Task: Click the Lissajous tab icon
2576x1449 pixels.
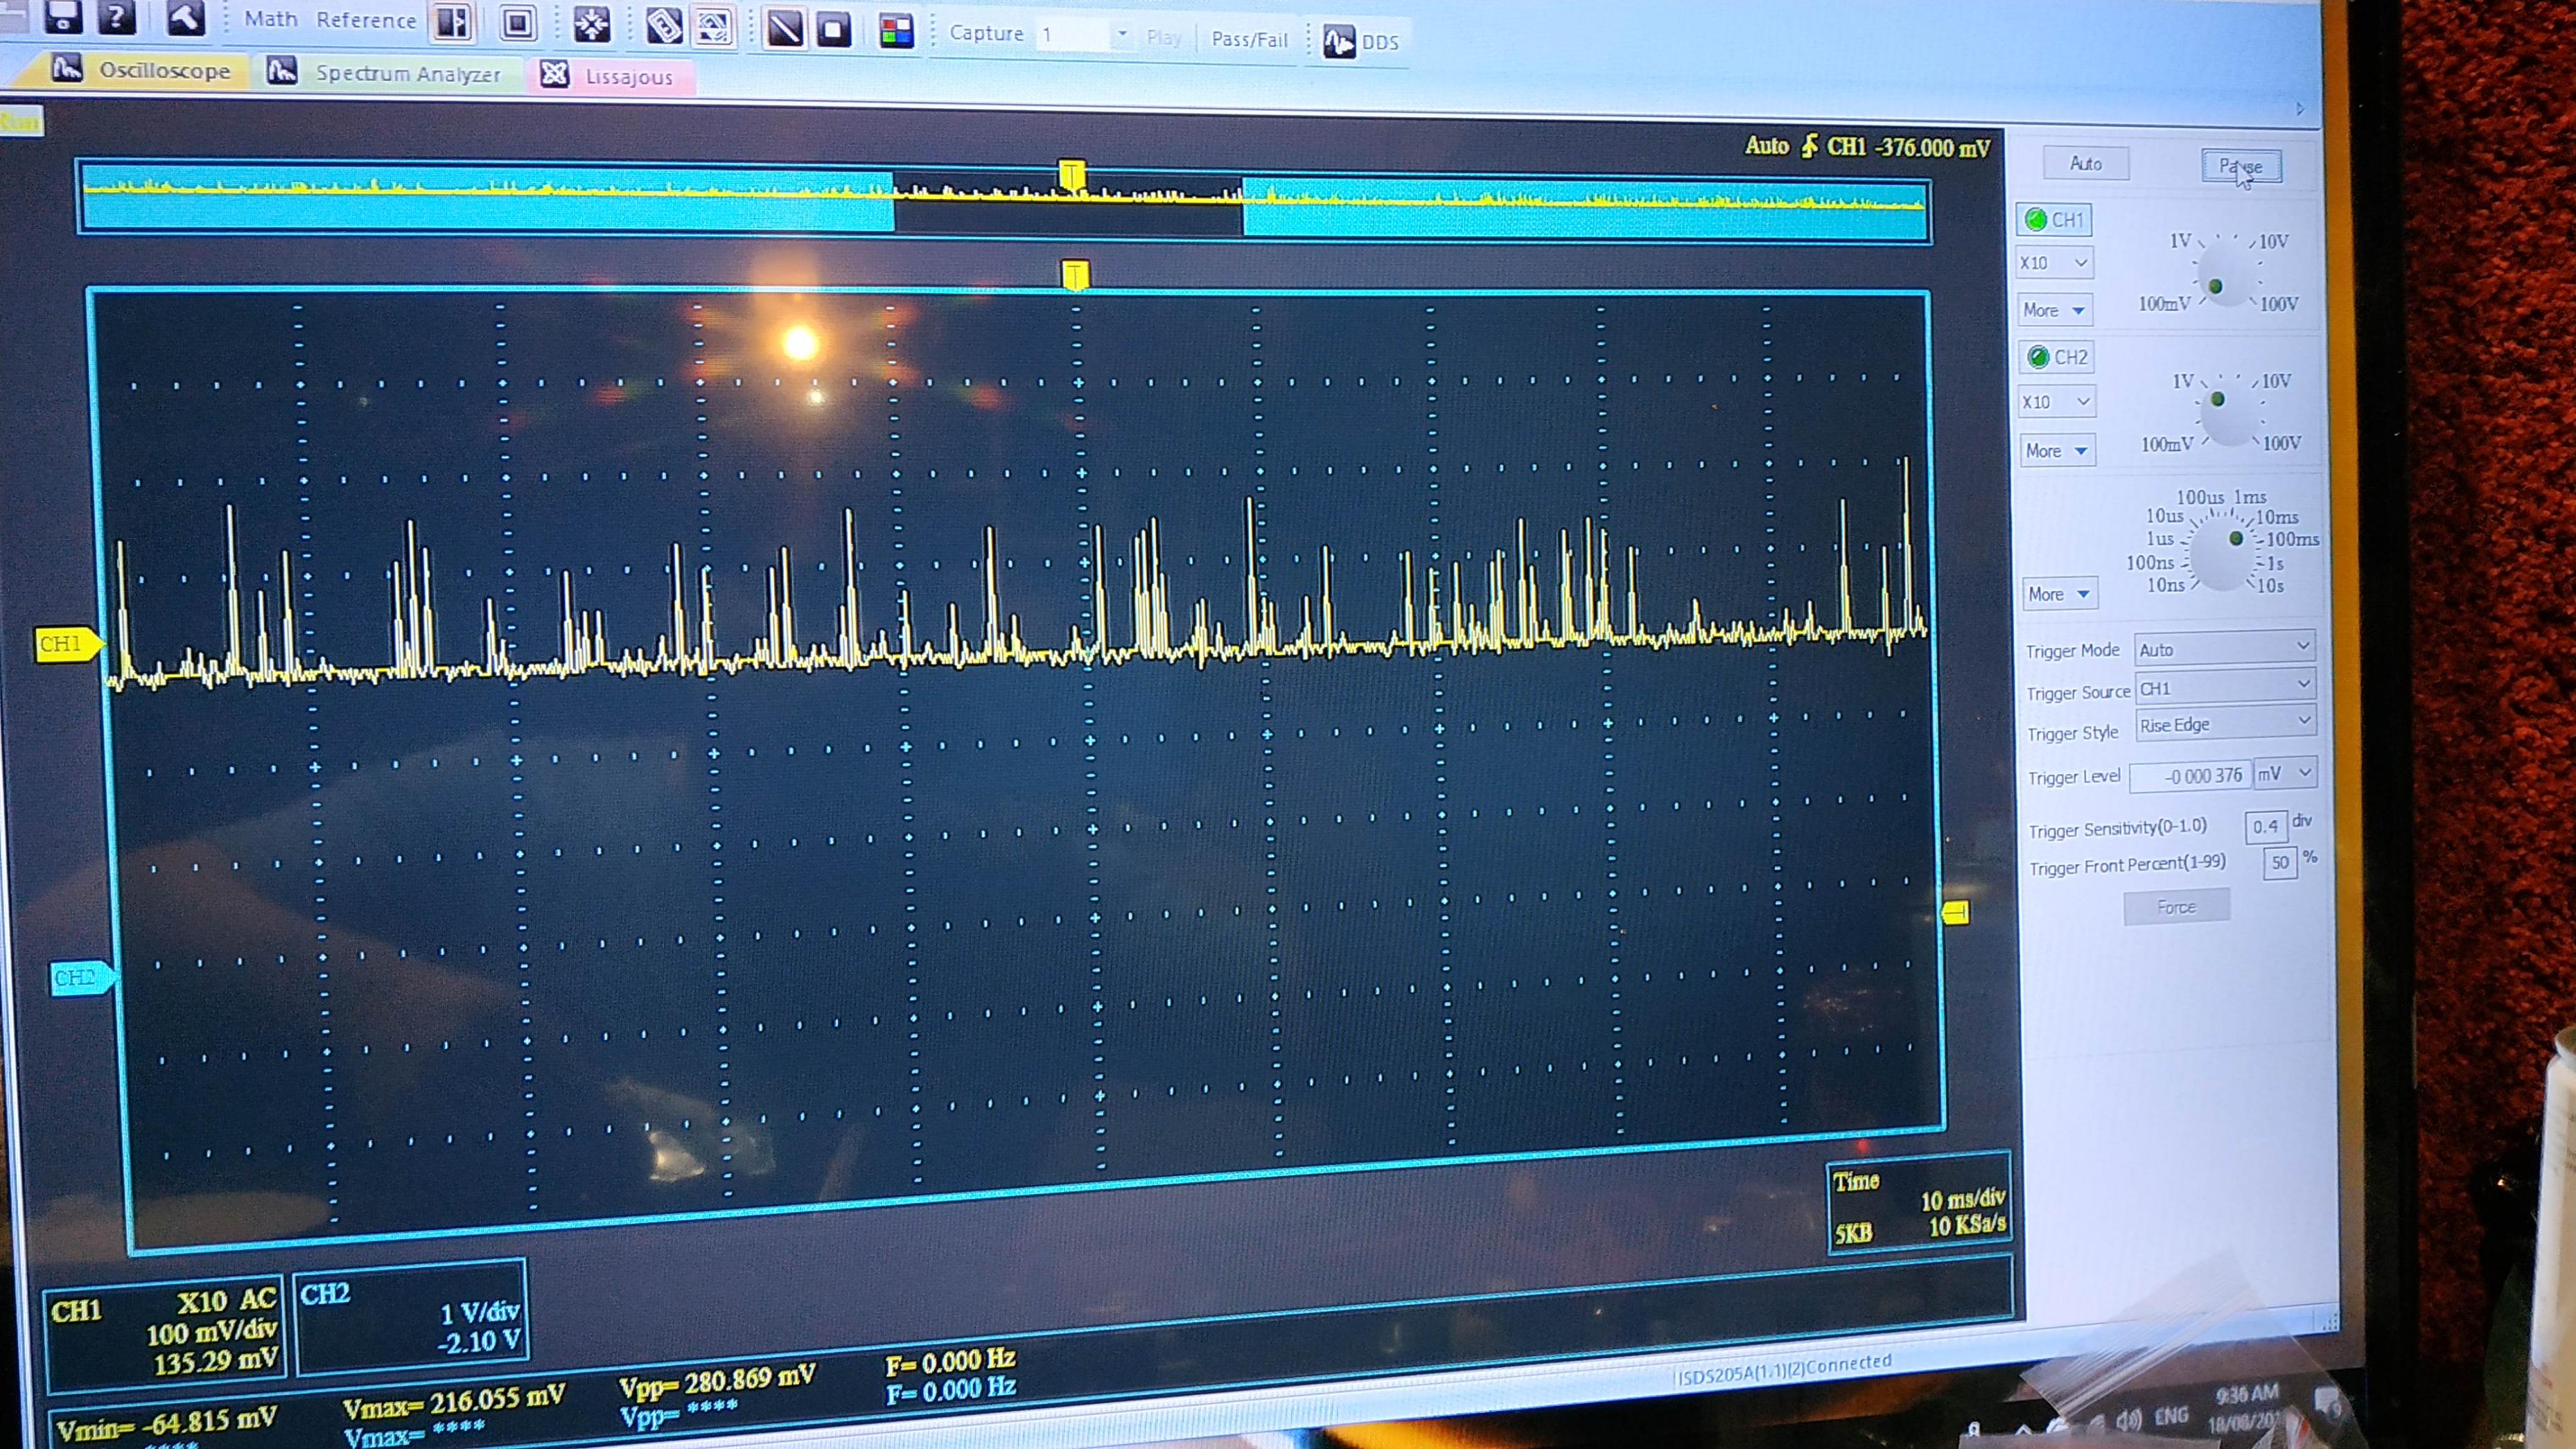Action: coord(554,75)
